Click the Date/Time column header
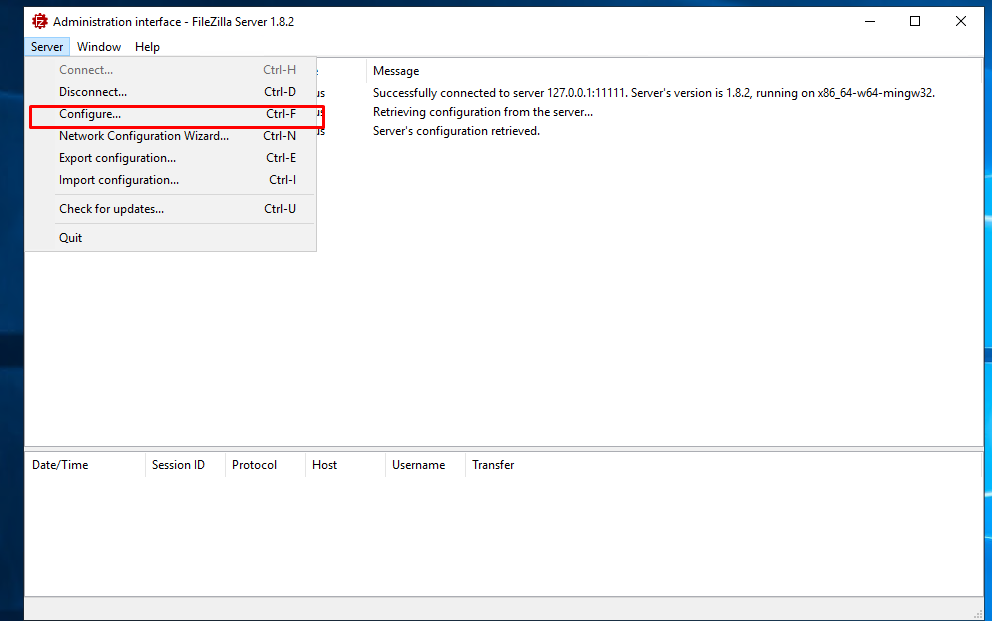This screenshot has width=992, height=621. [x=85, y=465]
